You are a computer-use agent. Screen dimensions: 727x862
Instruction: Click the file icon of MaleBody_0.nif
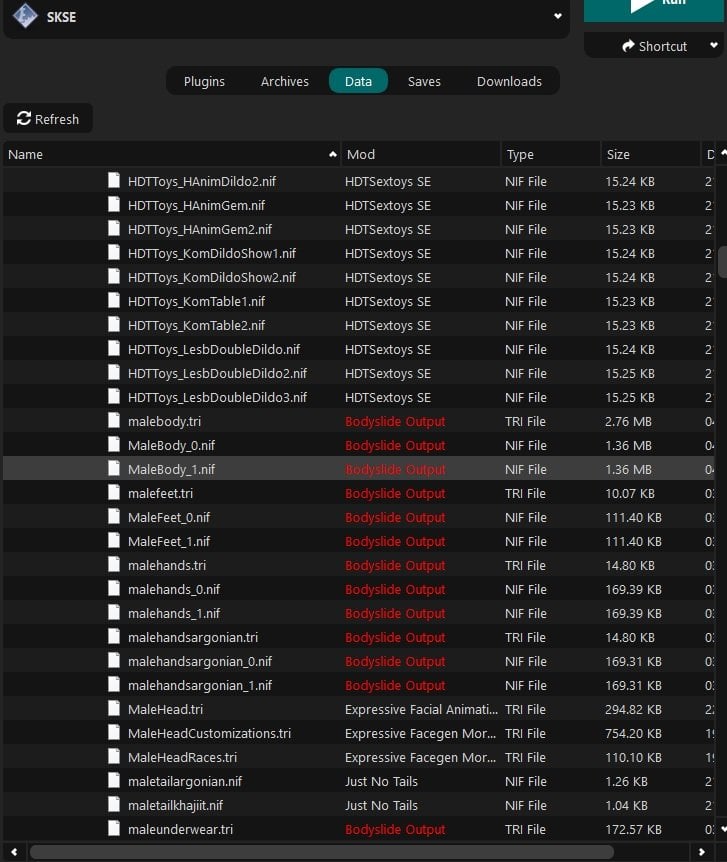pyautogui.click(x=114, y=444)
